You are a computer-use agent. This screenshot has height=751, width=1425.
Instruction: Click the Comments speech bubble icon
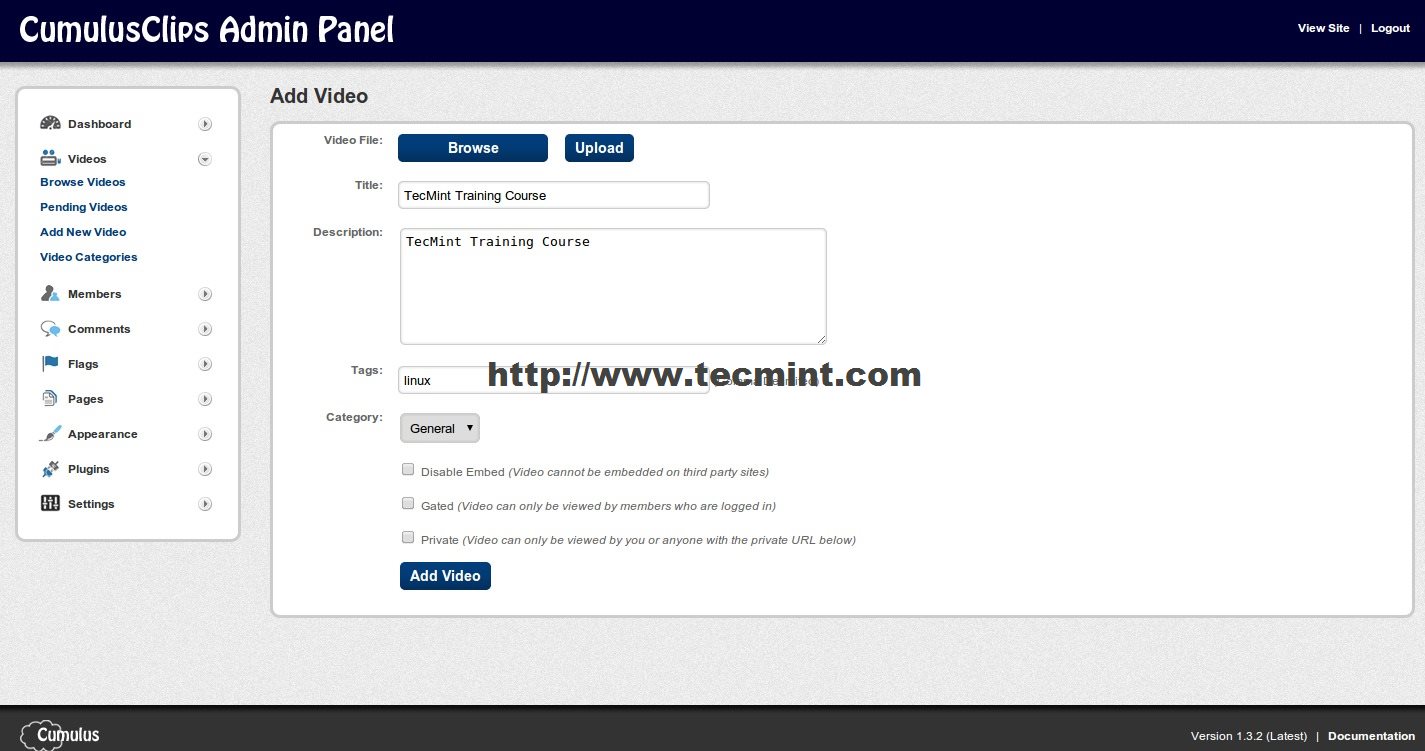pyautogui.click(x=50, y=328)
